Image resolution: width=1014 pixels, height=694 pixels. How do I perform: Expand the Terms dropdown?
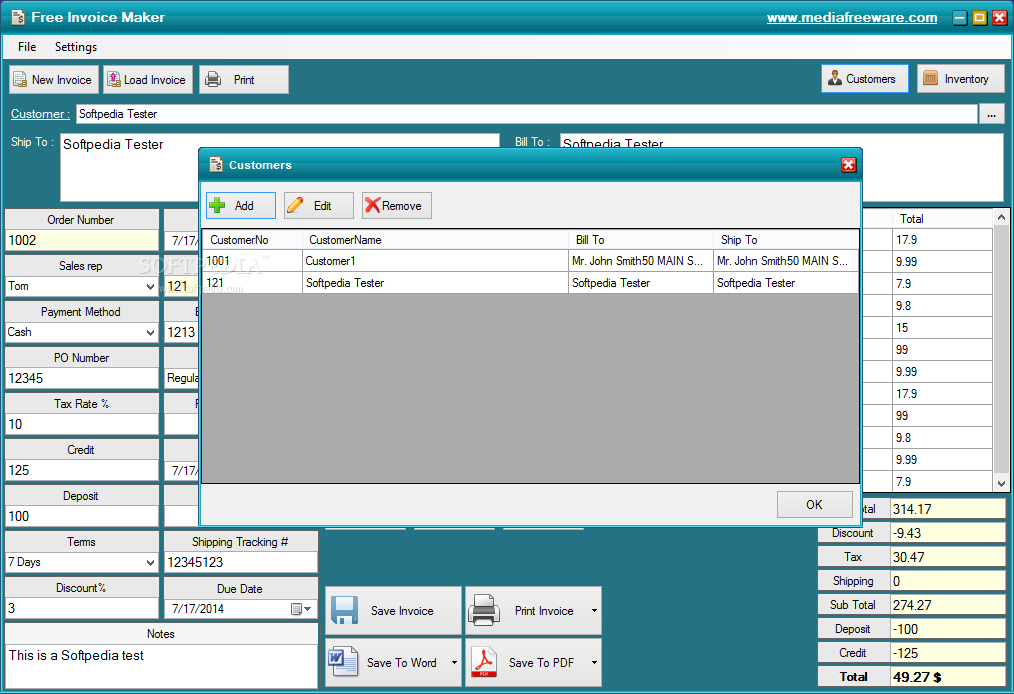point(150,563)
